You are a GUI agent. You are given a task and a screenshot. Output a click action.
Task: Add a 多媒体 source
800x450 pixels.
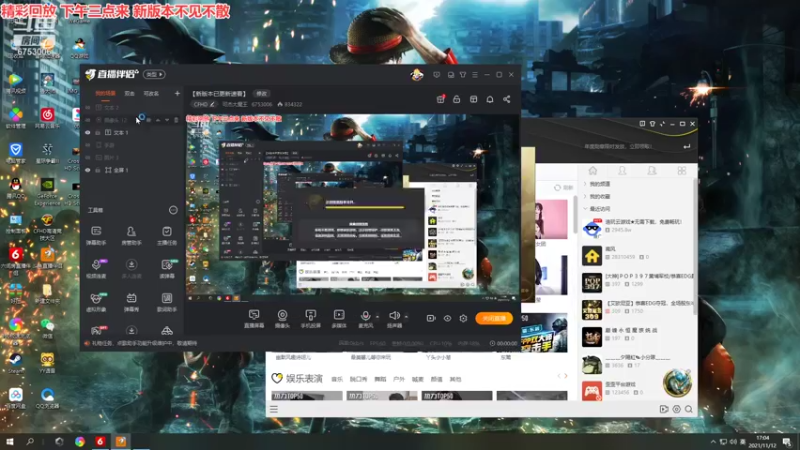click(339, 318)
